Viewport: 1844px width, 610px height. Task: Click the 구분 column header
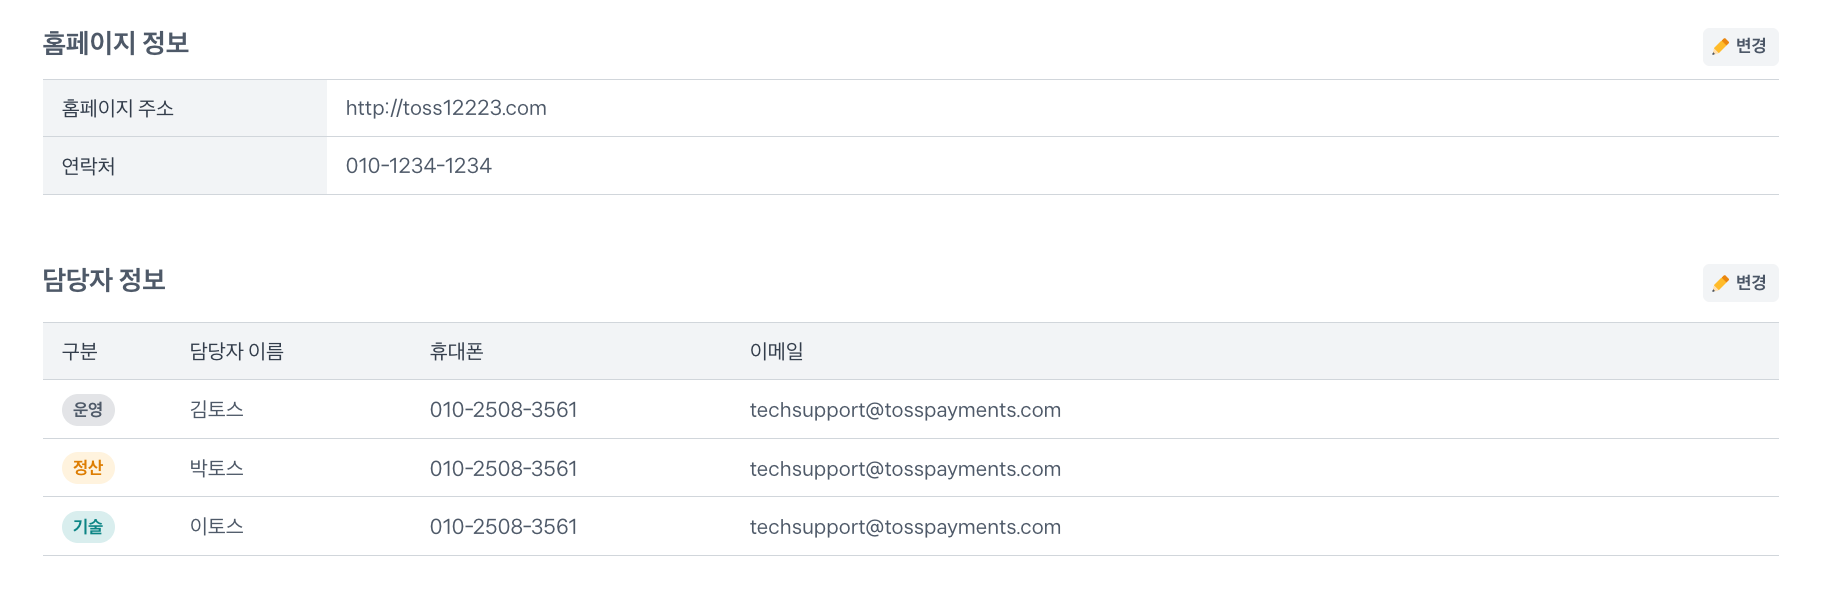click(80, 351)
